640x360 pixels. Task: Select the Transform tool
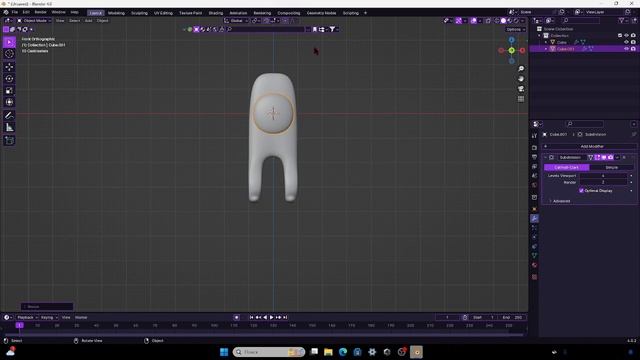9,102
